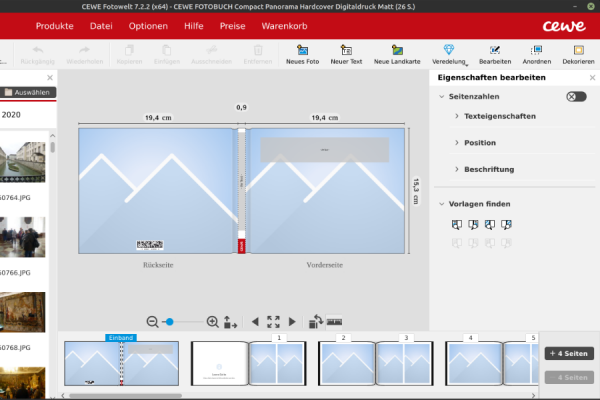600x400 pixels.
Task: Select the page 2-3 spread thumbnail
Action: pyautogui.click(x=376, y=363)
